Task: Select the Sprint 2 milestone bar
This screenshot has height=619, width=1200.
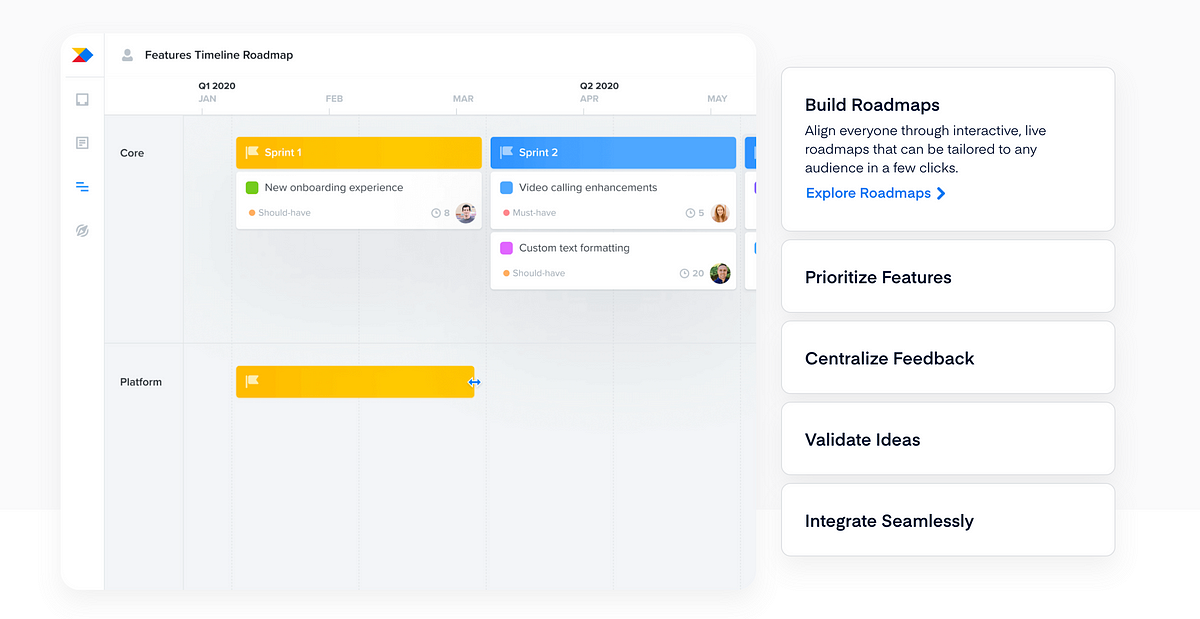Action: pos(613,152)
